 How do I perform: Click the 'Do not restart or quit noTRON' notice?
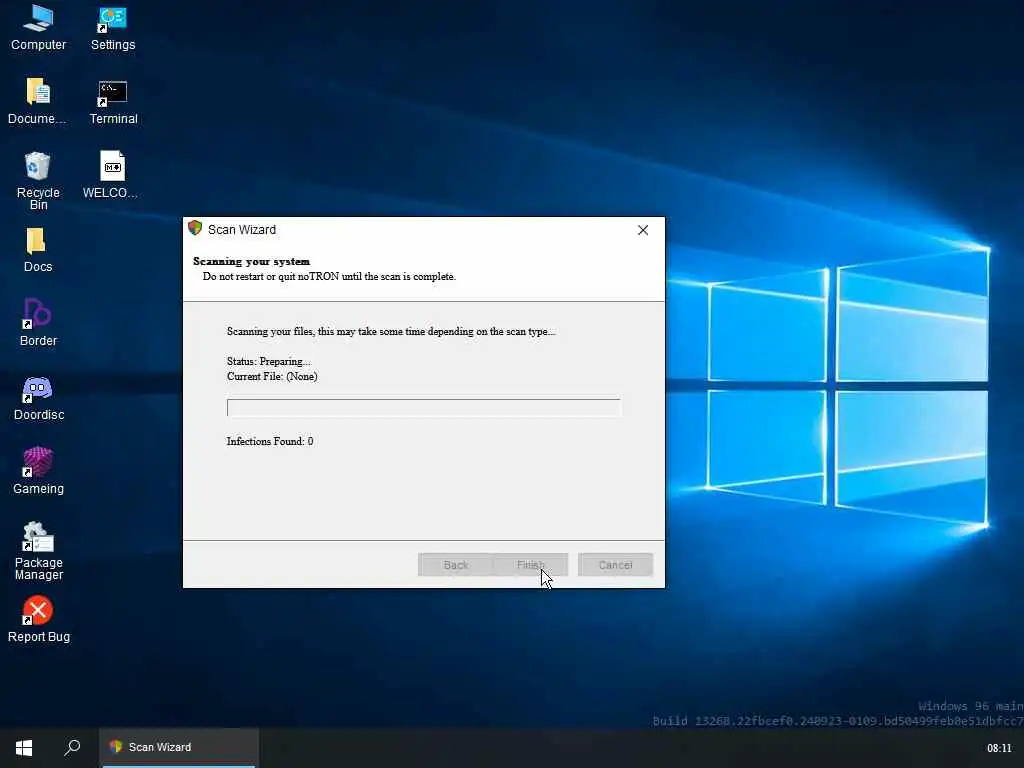tap(329, 276)
